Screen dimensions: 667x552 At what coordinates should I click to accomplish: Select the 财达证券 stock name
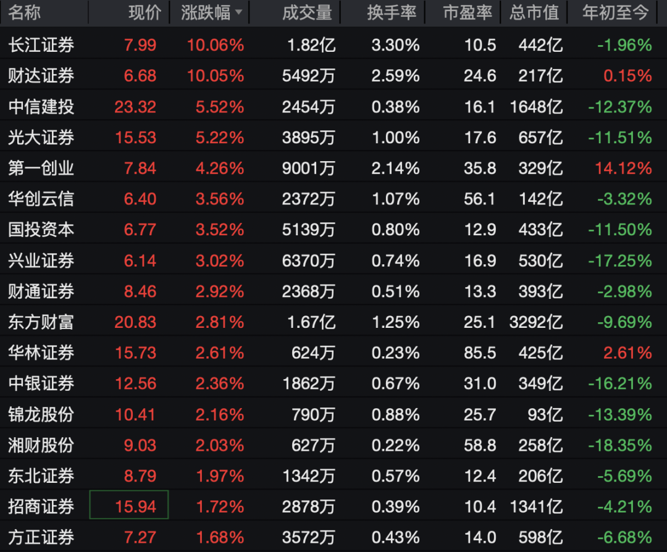(x=41, y=75)
